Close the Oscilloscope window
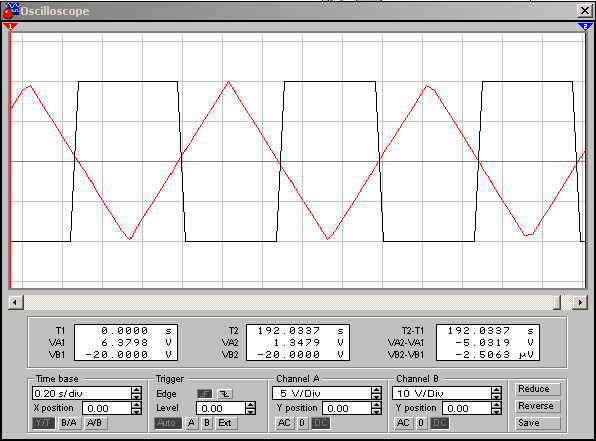This screenshot has width=596, height=441. click(x=585, y=11)
